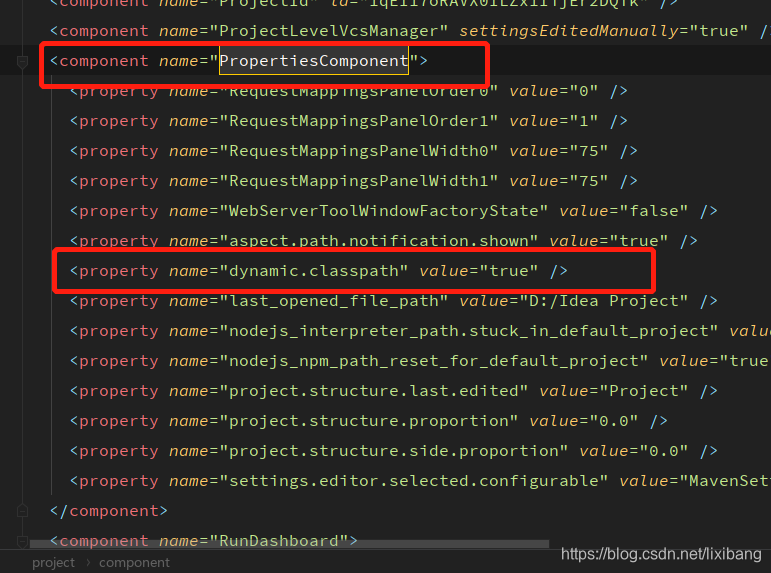Image resolution: width=771 pixels, height=573 pixels.
Task: Click the last_opened_file_path property name
Action: pyautogui.click(x=333, y=301)
